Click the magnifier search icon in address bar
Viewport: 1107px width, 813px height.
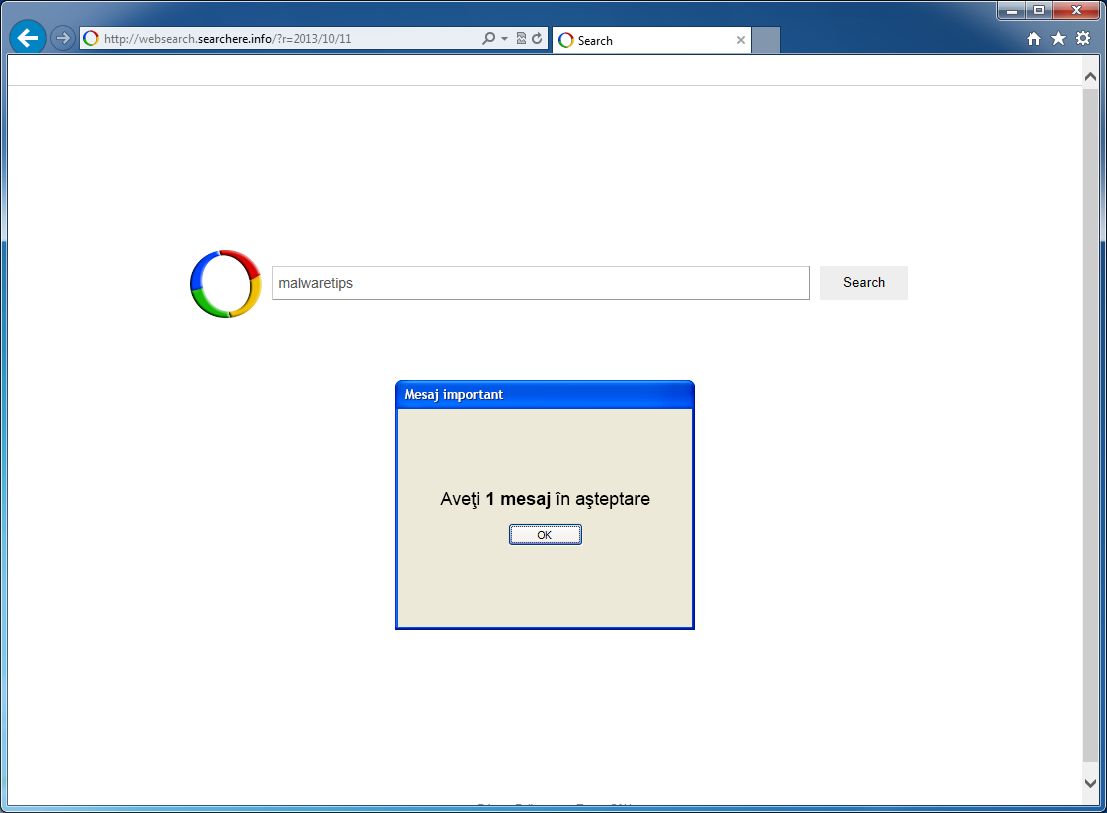point(489,37)
